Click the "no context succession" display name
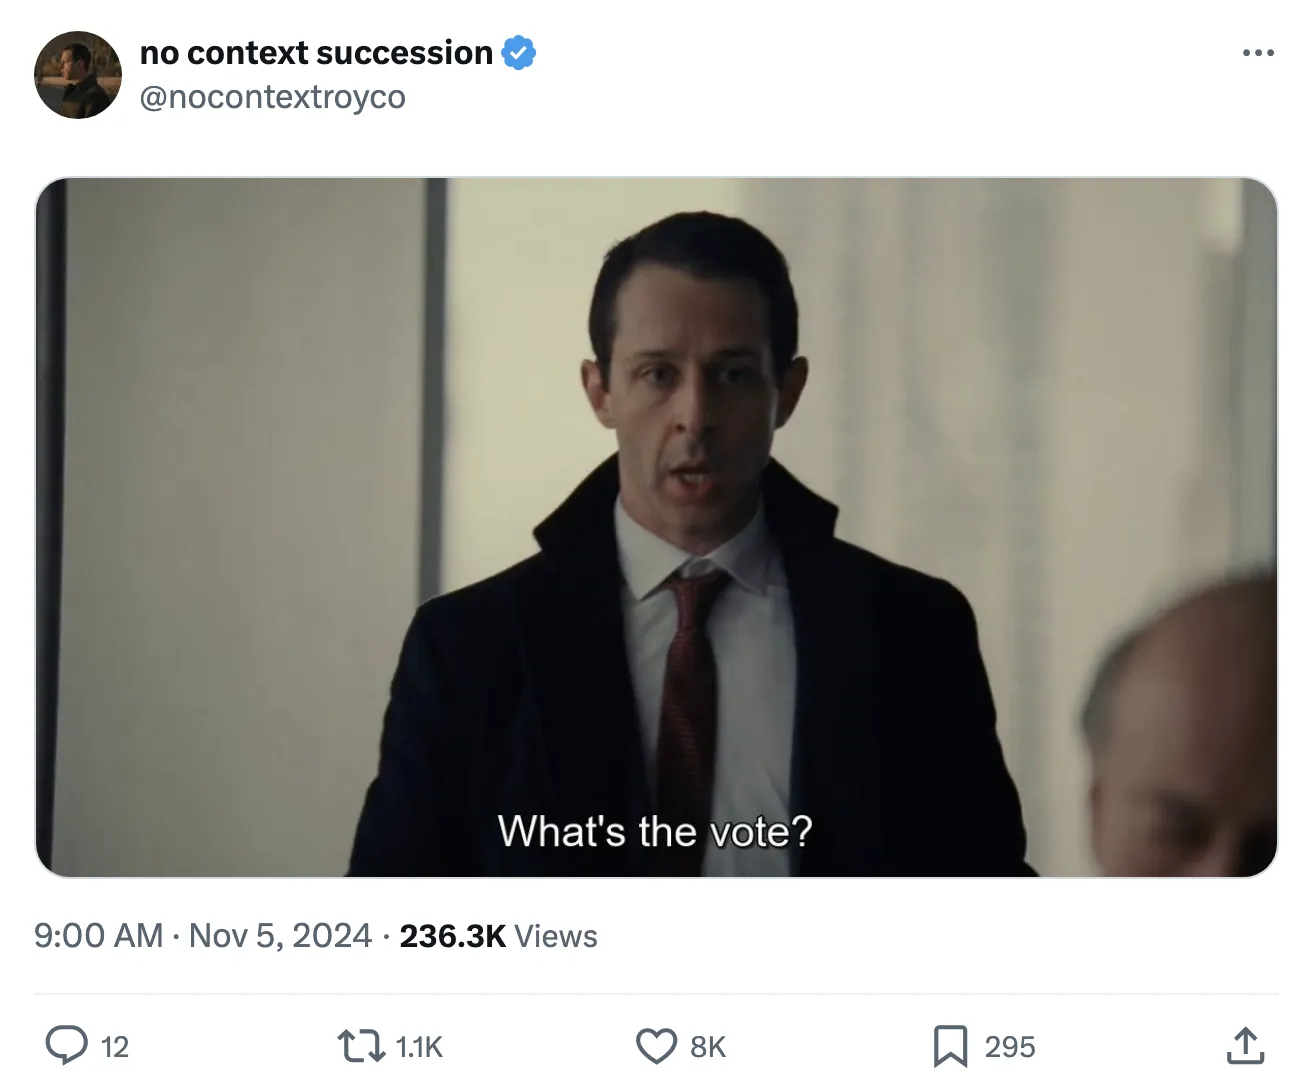 pyautogui.click(x=316, y=53)
